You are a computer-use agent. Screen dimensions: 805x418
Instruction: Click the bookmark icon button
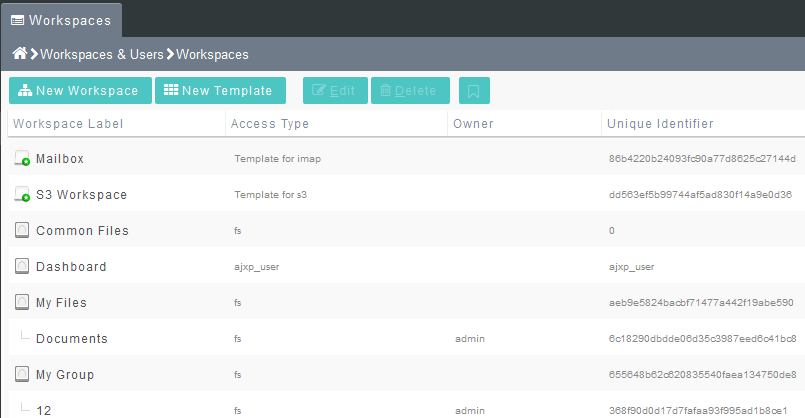474,91
